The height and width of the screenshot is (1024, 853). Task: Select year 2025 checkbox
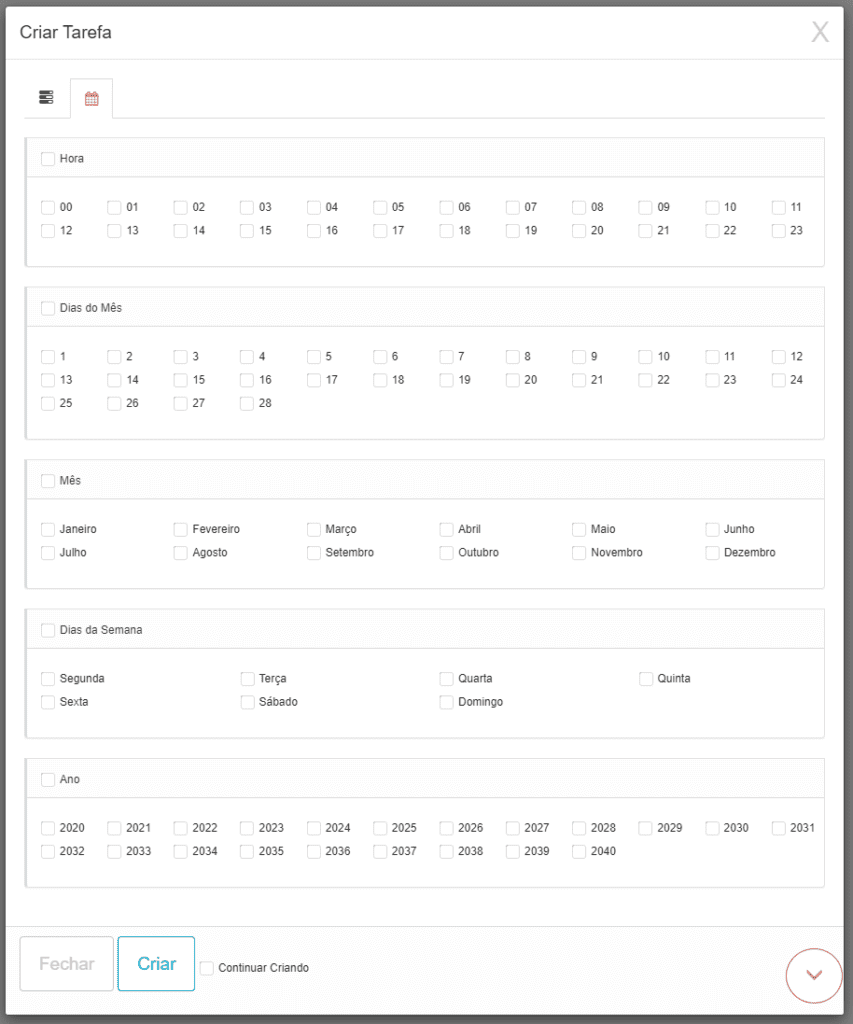pyautogui.click(x=380, y=828)
